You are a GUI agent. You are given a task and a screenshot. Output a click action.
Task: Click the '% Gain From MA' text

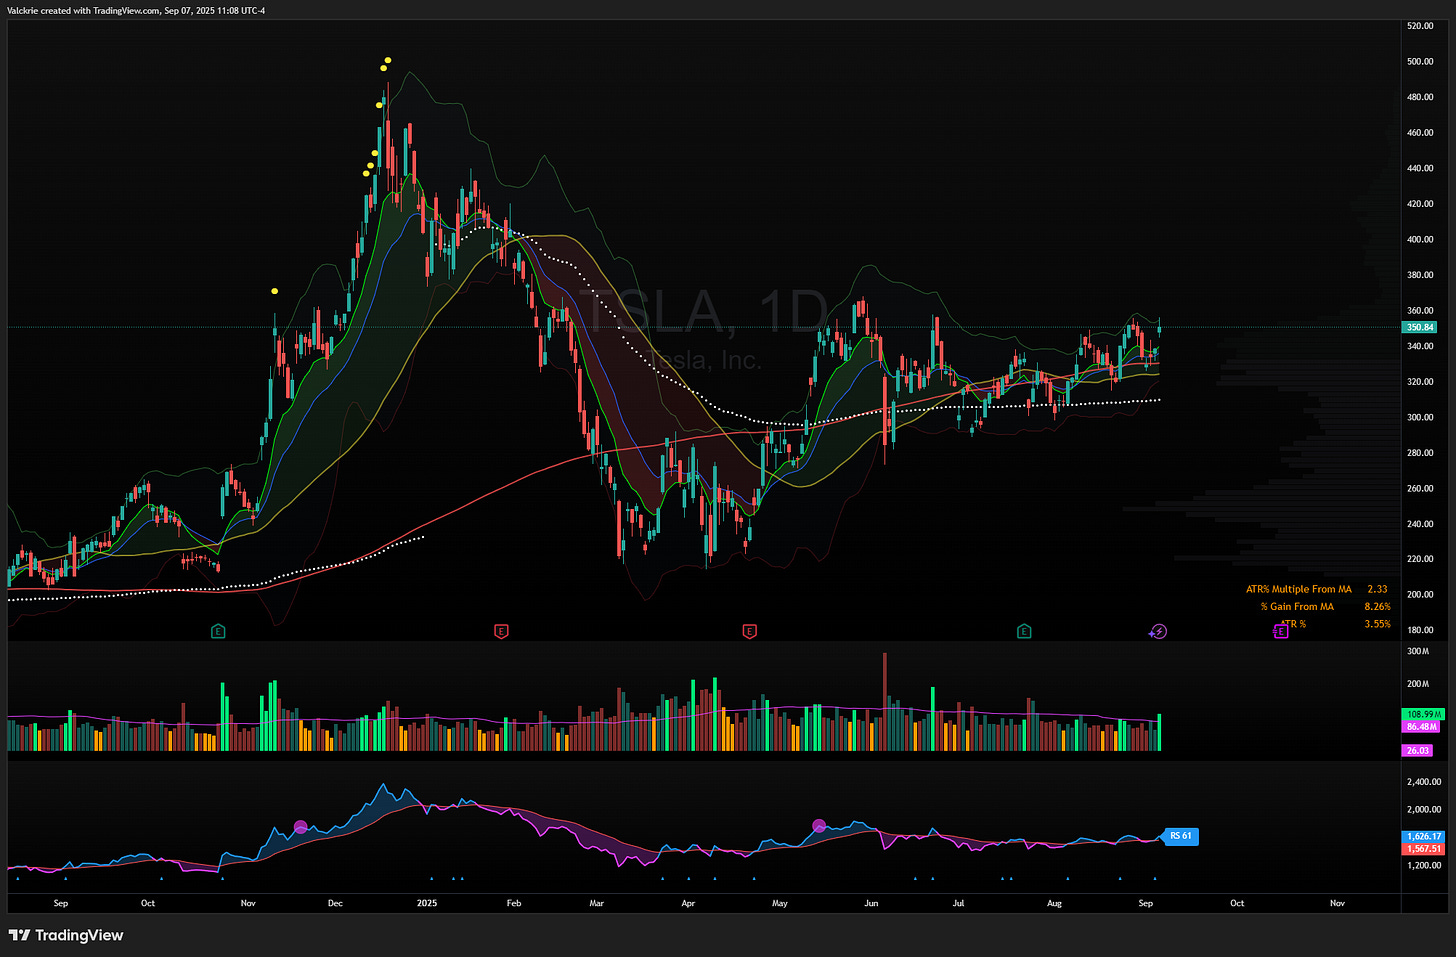click(1297, 606)
